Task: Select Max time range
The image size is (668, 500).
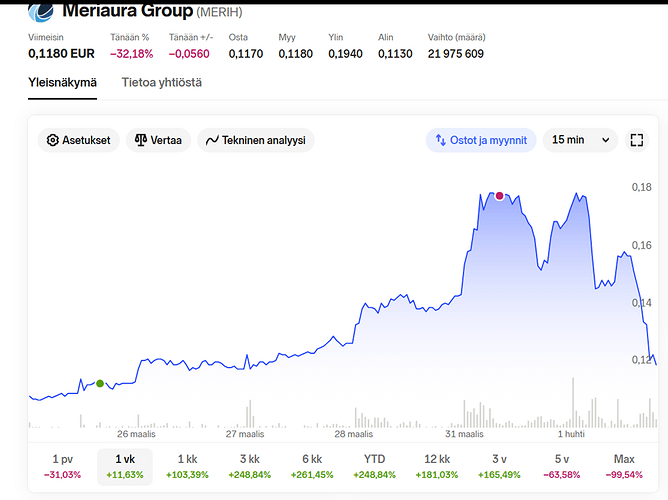Action: [x=624, y=466]
